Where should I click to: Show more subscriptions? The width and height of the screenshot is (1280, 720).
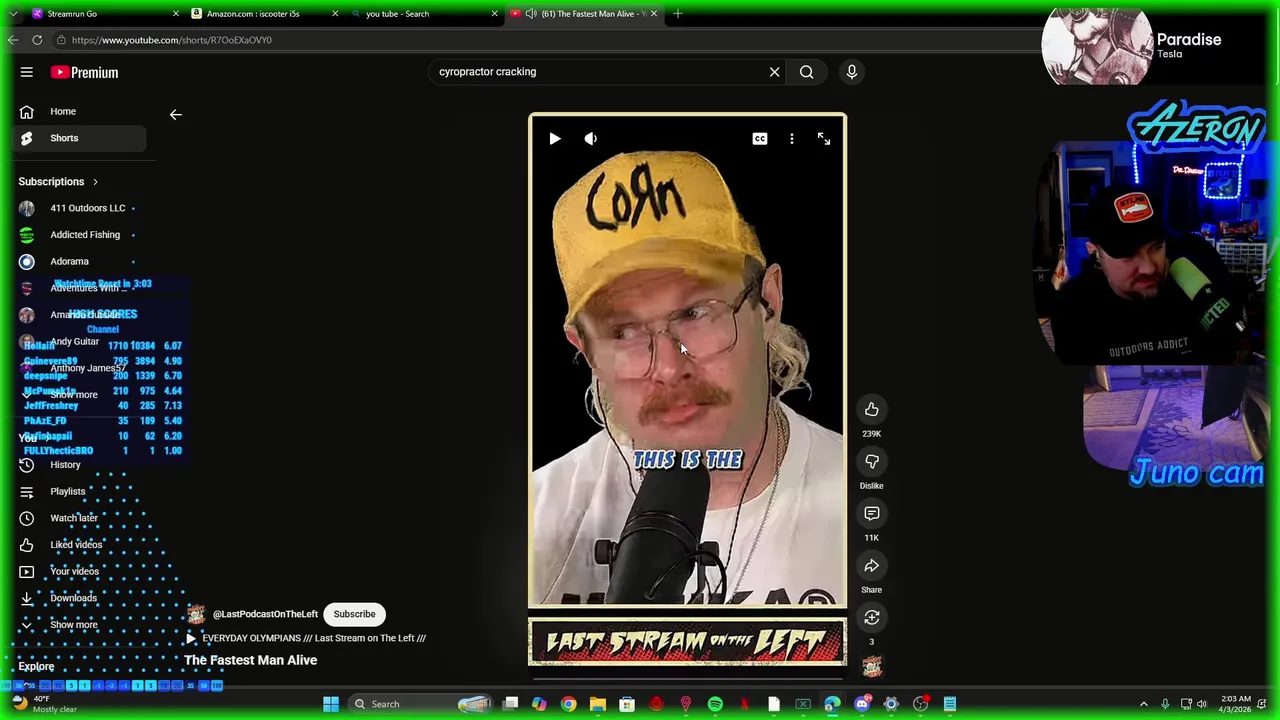click(x=73, y=395)
